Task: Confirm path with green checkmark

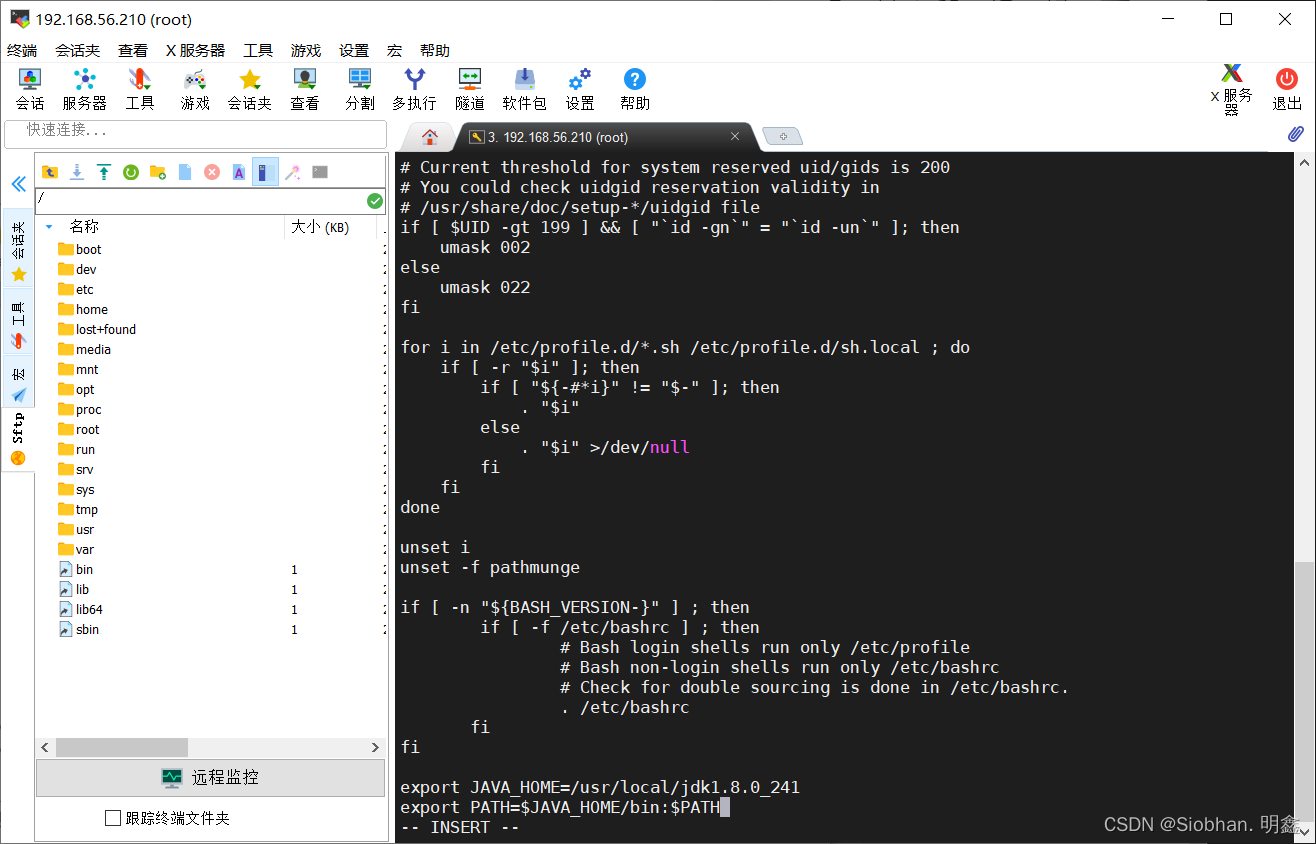Action: click(x=375, y=201)
